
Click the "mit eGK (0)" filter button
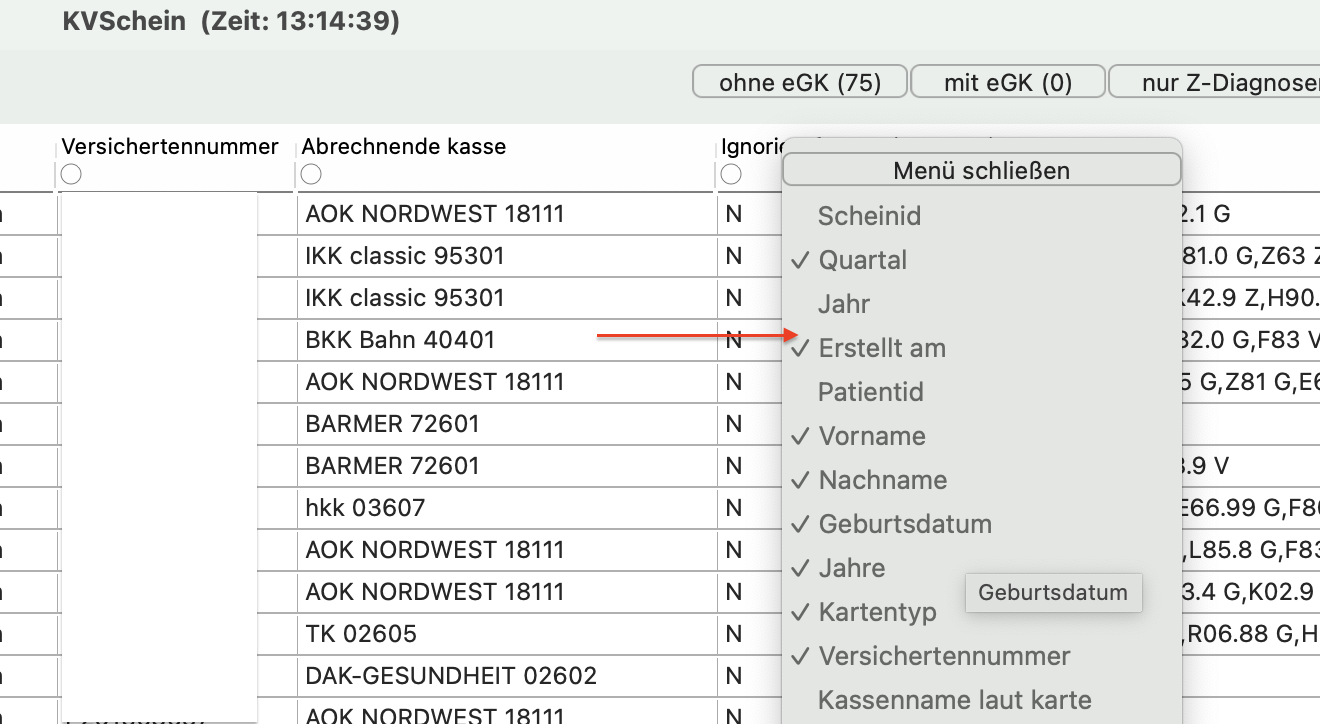click(x=1008, y=82)
